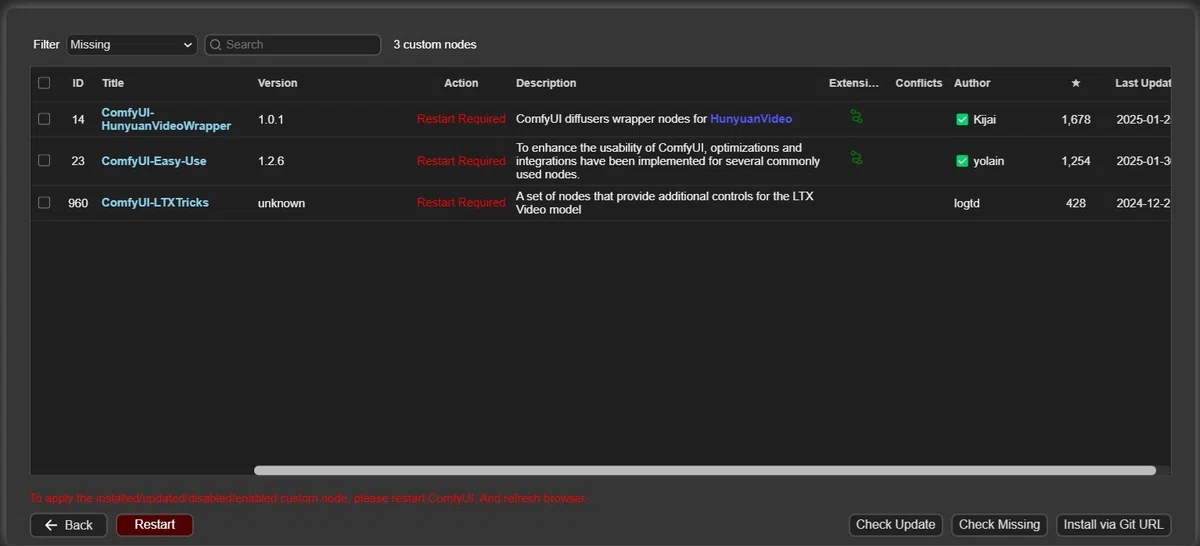
Task: Click the author name logtd
Action: [968, 203]
